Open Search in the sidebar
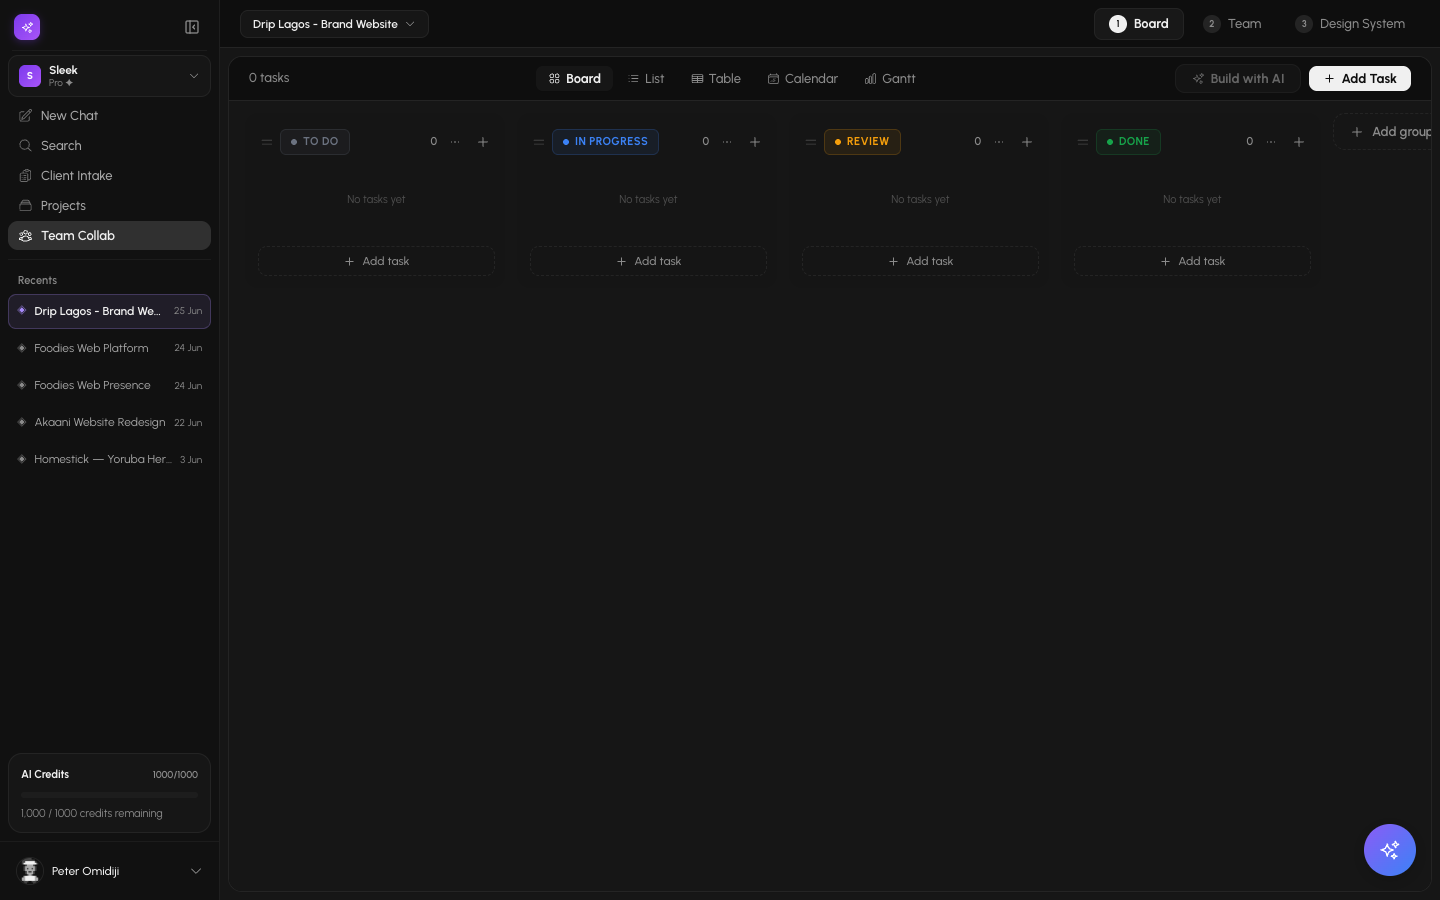The image size is (1440, 900). coord(110,146)
